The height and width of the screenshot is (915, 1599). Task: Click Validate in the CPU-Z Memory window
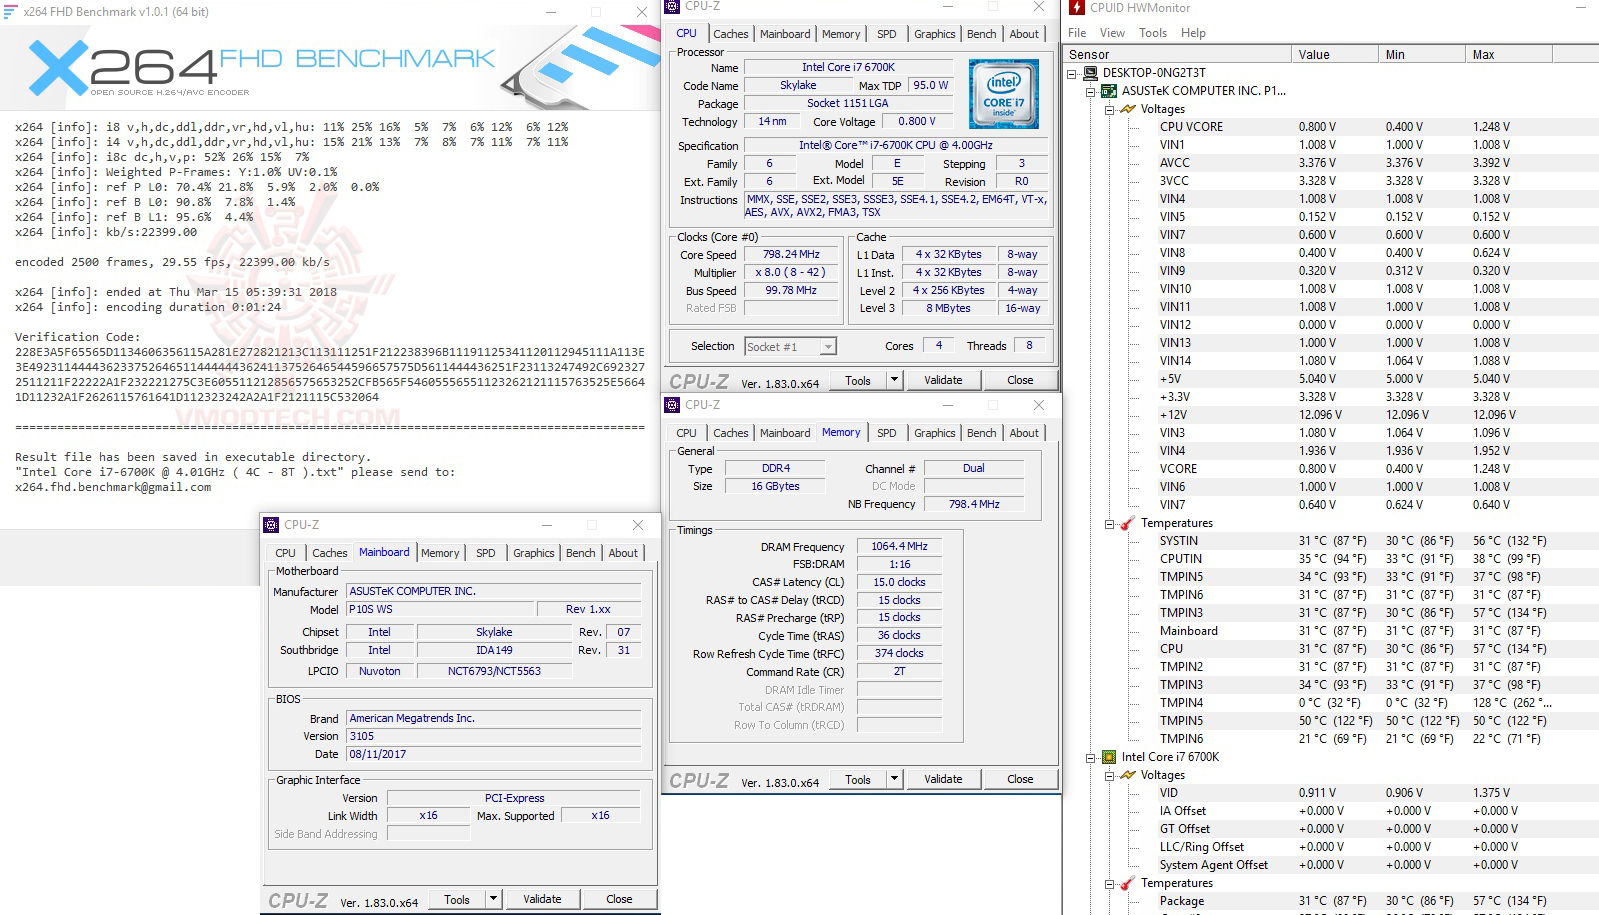[943, 779]
